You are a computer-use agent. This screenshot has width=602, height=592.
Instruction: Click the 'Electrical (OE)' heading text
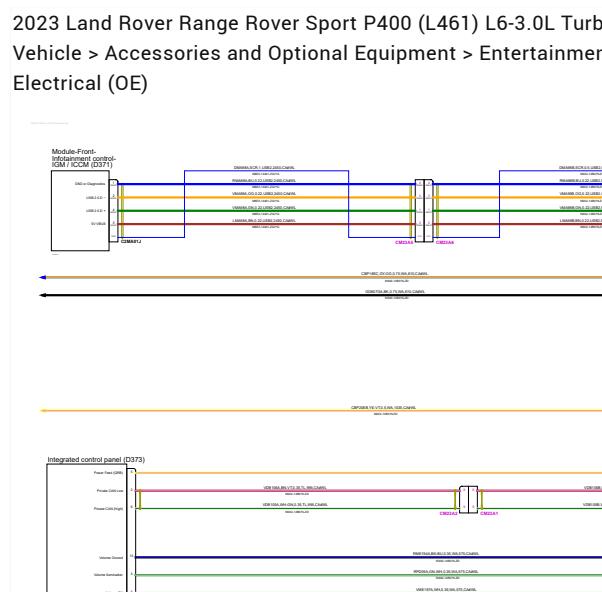(80, 83)
